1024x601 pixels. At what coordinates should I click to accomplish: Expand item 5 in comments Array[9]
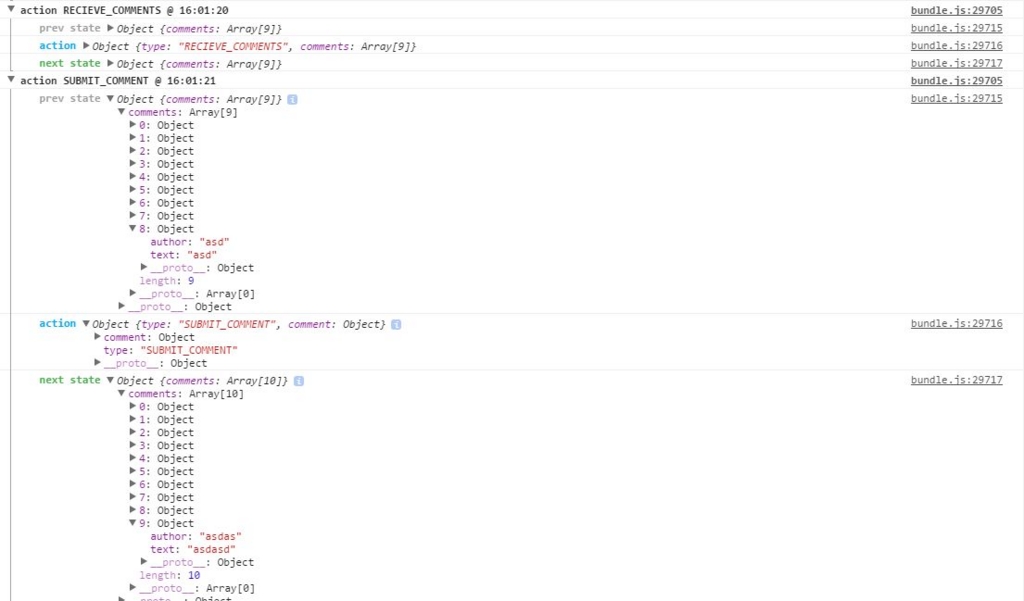(133, 189)
